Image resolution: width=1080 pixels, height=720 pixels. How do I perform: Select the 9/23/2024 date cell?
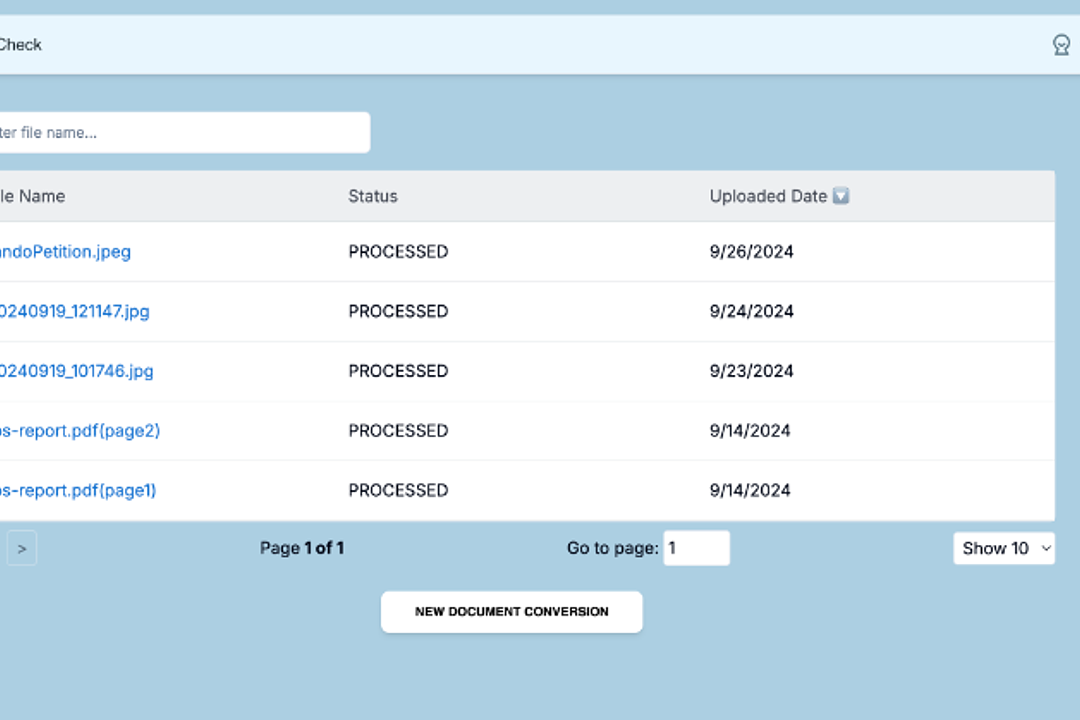point(751,371)
